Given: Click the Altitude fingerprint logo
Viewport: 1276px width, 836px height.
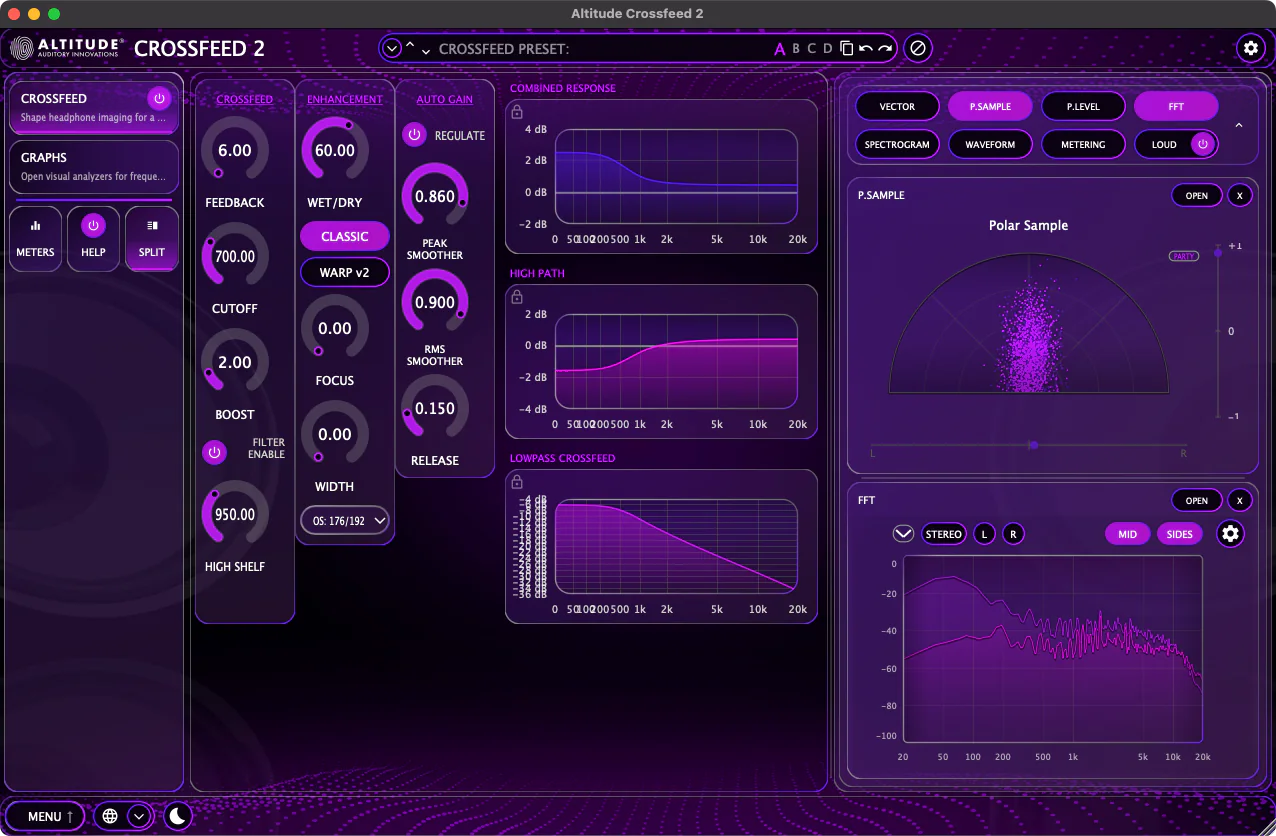Looking at the screenshot, I should tap(23, 48).
